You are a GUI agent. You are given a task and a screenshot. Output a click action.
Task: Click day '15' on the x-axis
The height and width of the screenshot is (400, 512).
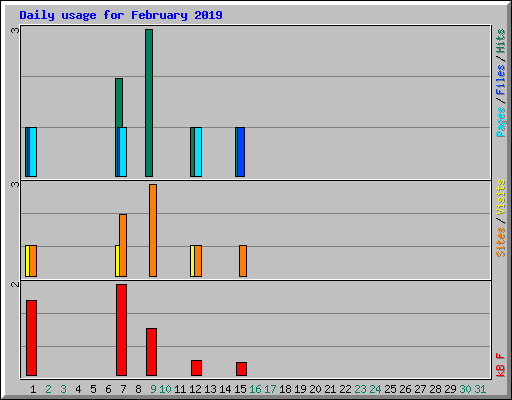coord(240,389)
